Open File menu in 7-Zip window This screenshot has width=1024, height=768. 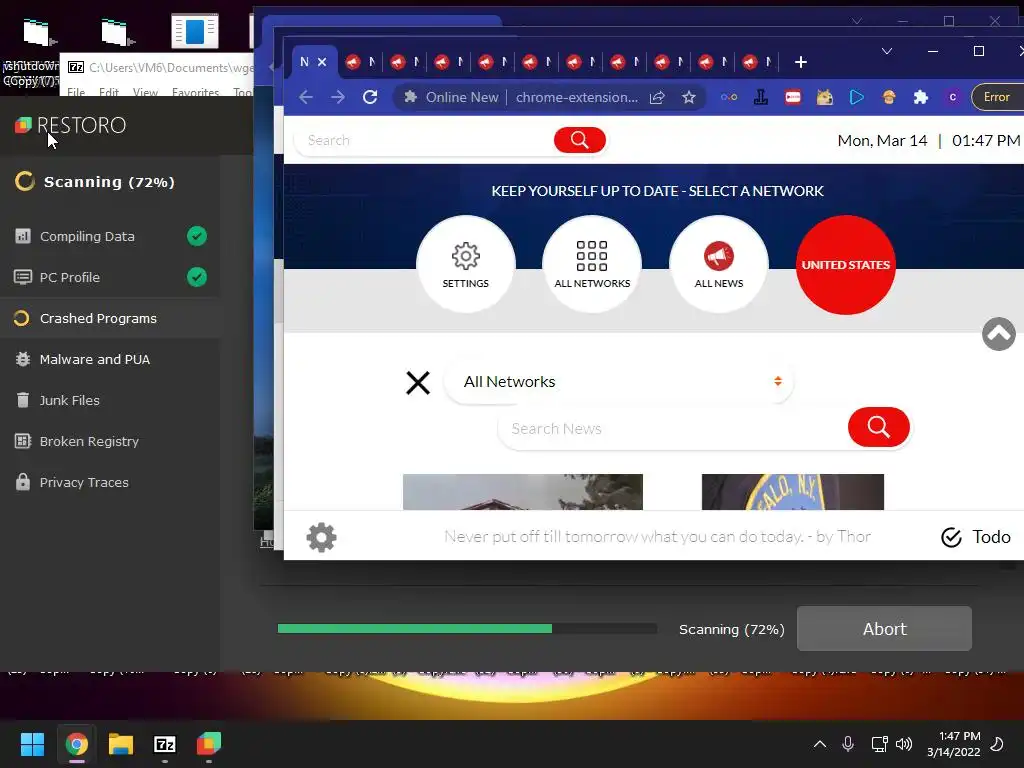click(x=76, y=92)
